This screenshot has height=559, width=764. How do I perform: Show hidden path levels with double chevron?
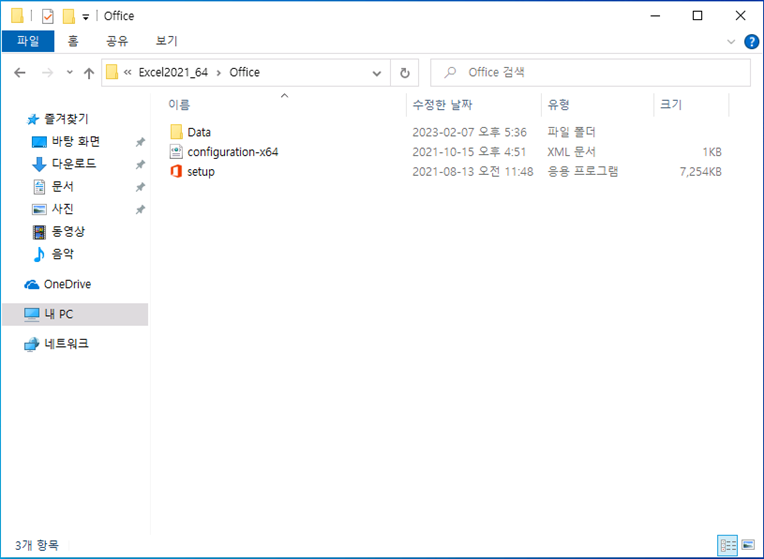pyautogui.click(x=128, y=73)
